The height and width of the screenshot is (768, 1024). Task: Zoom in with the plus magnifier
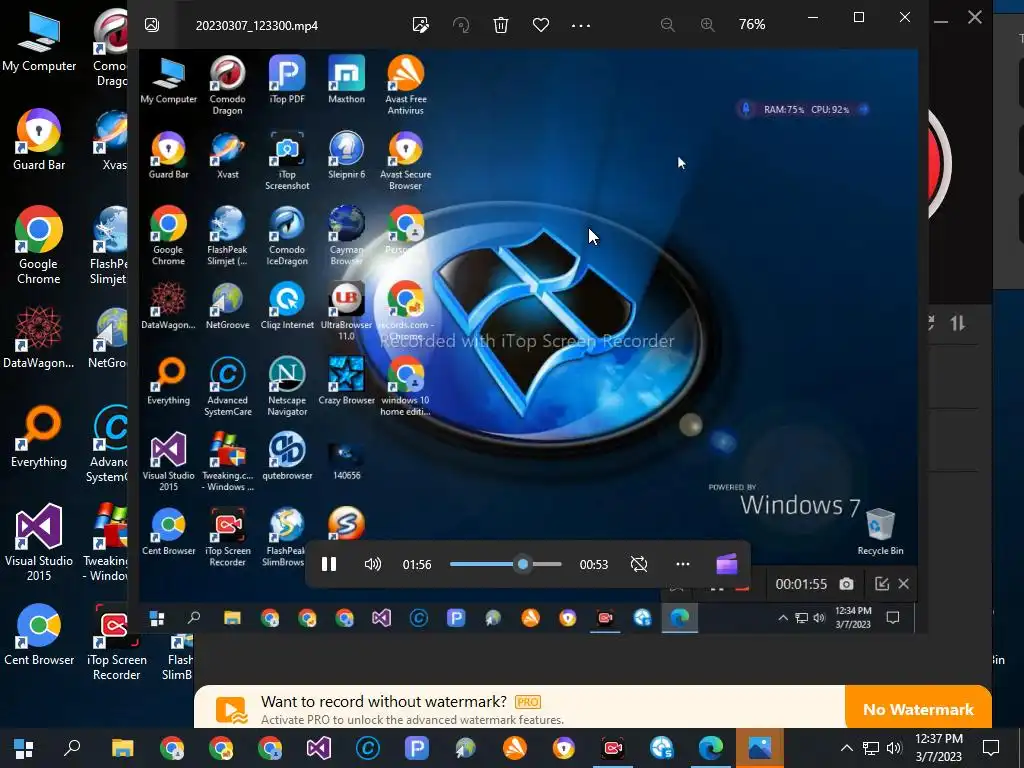pos(707,25)
